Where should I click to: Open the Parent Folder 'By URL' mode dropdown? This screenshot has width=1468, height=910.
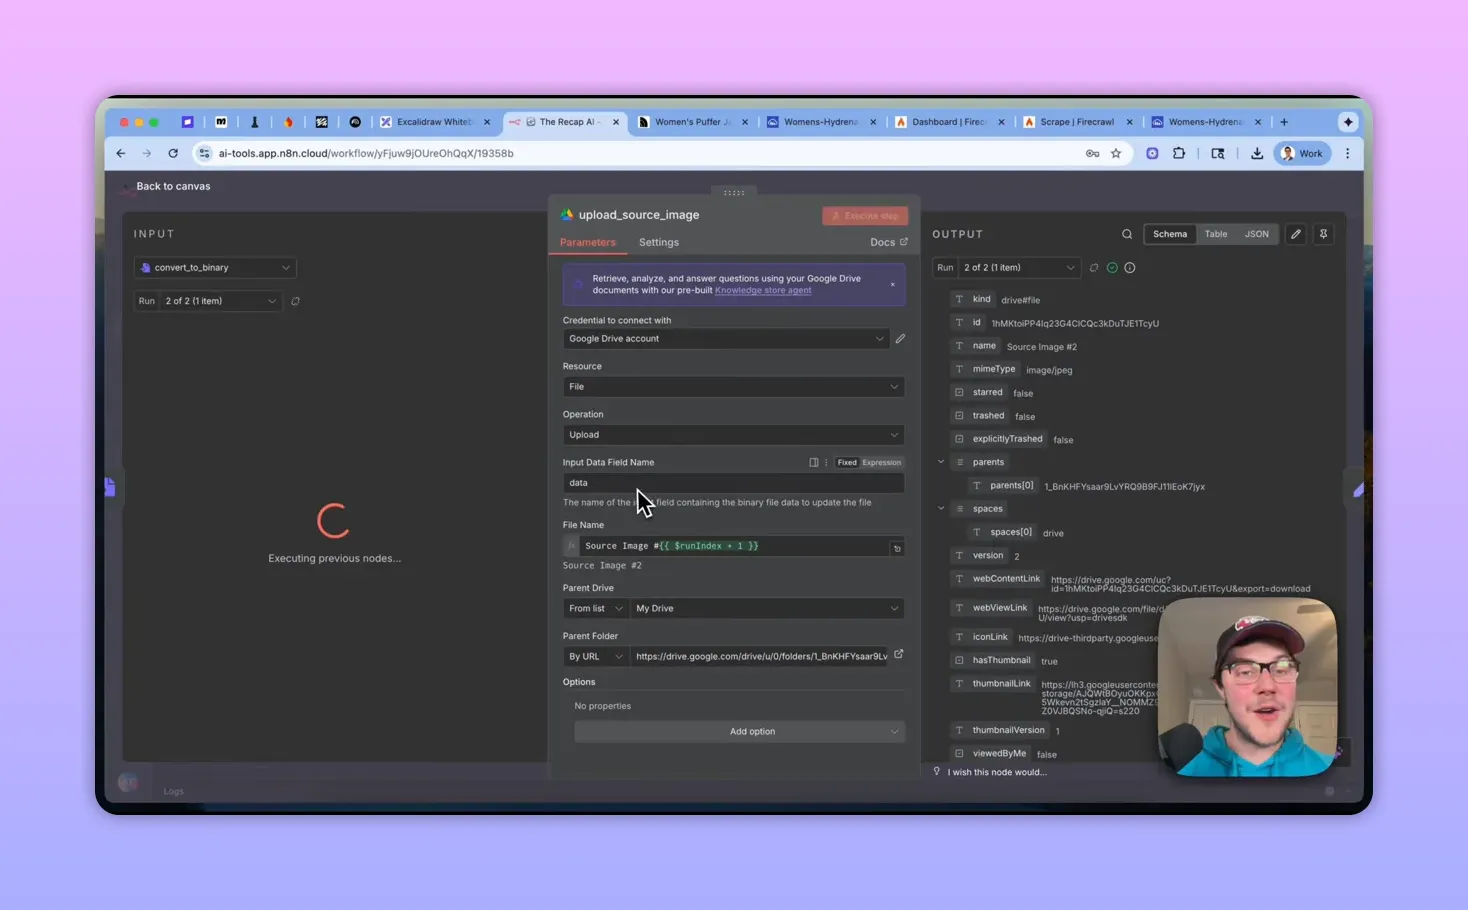pos(596,657)
